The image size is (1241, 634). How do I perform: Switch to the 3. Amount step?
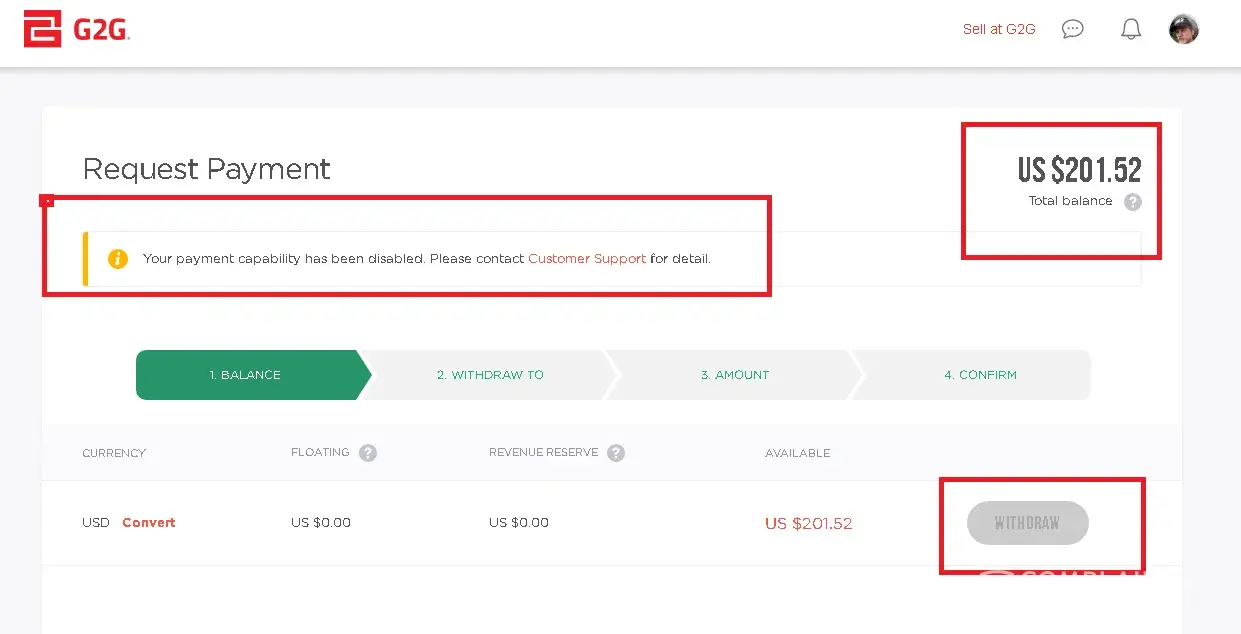pos(735,375)
